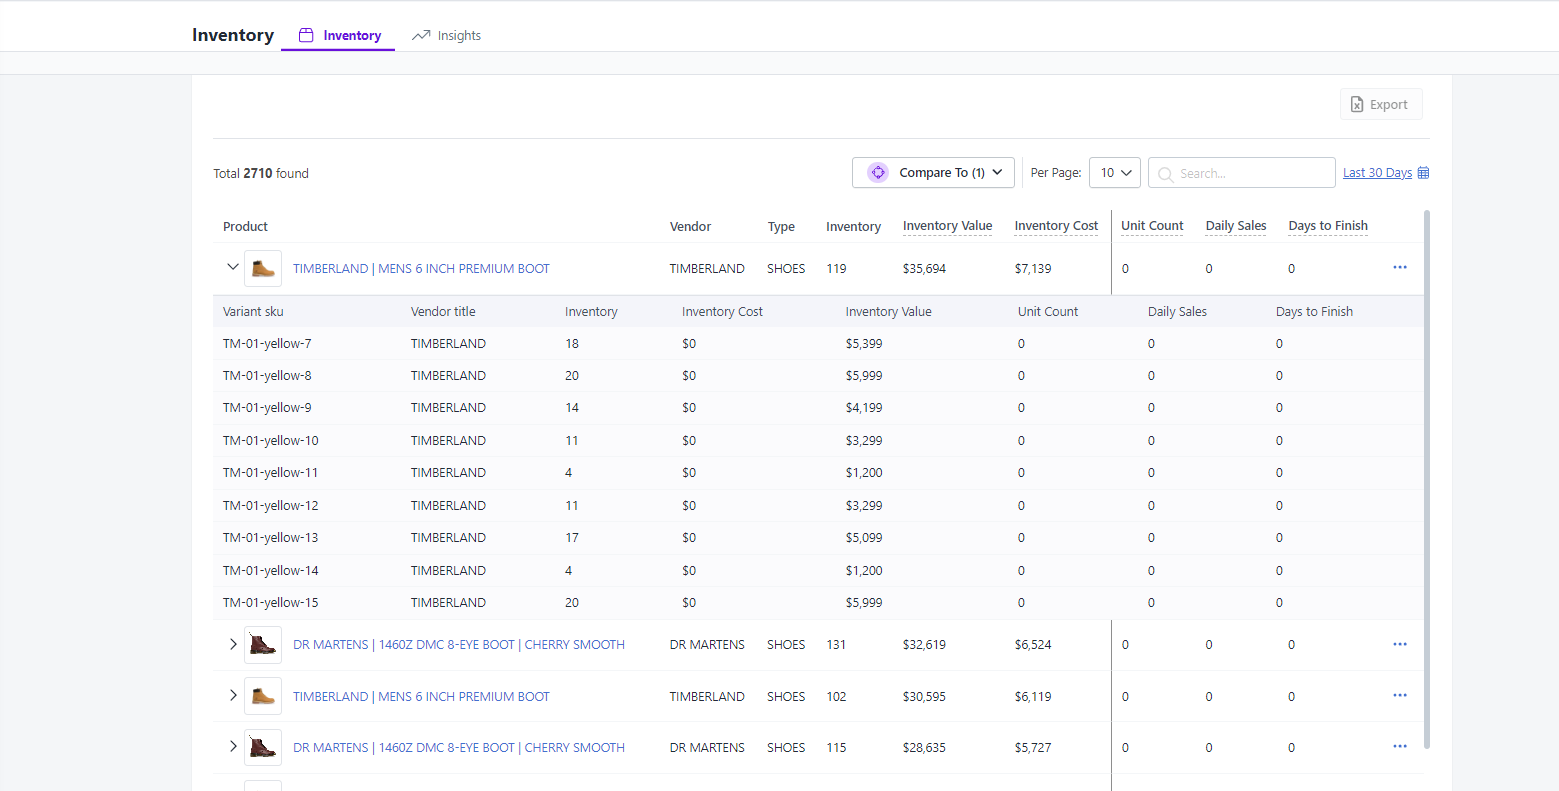Select variant TM-01-yellow-11

tap(270, 472)
